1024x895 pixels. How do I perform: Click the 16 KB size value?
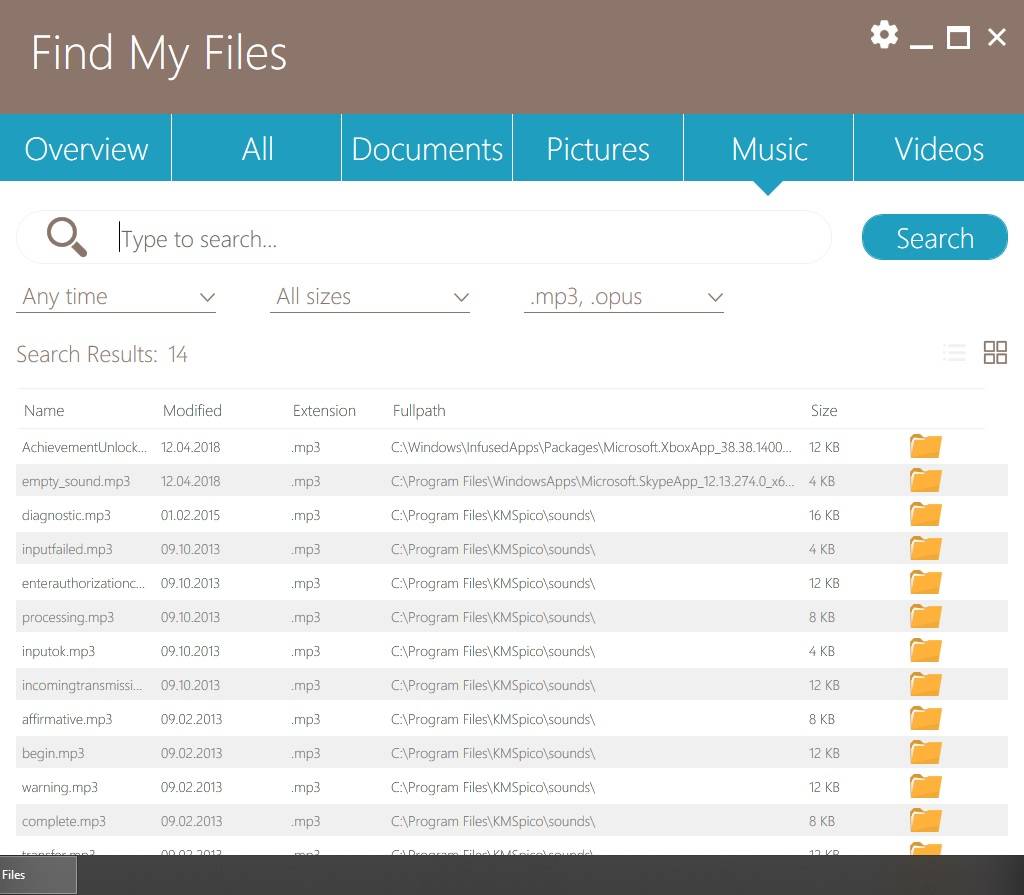point(824,515)
